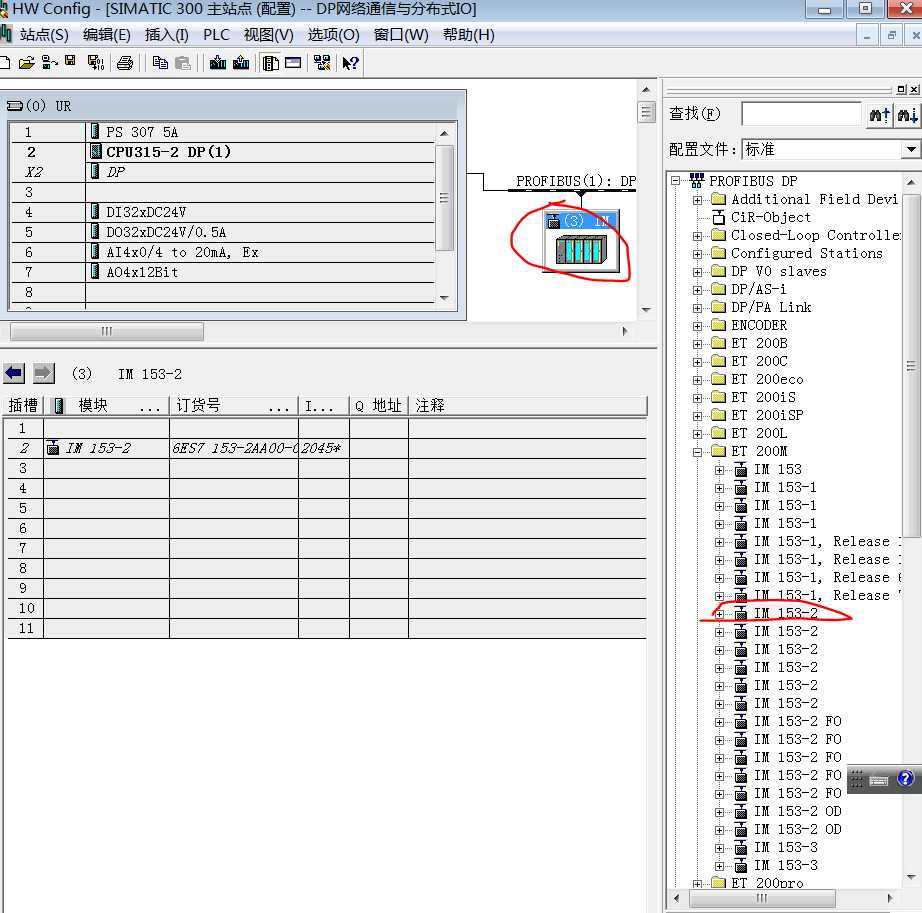Viewport: 922px width, 913px height.
Task: Click the search downward binoculars icon
Action: (x=906, y=114)
